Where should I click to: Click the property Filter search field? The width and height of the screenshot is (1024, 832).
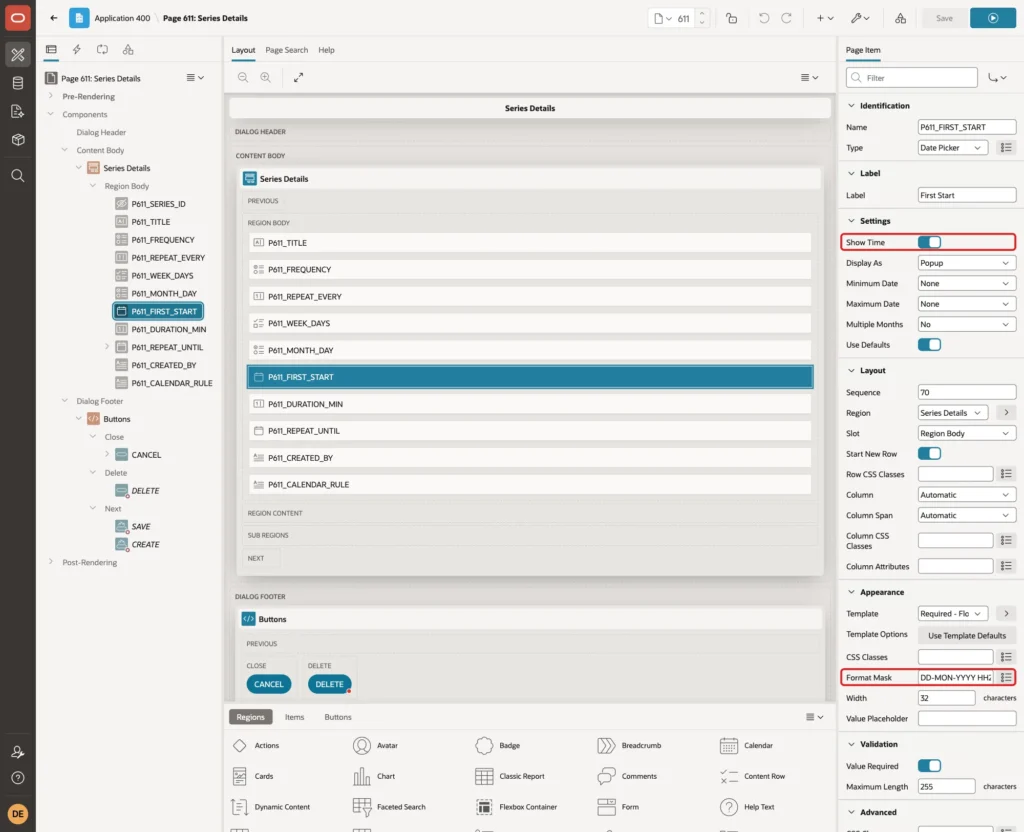[x=912, y=78]
